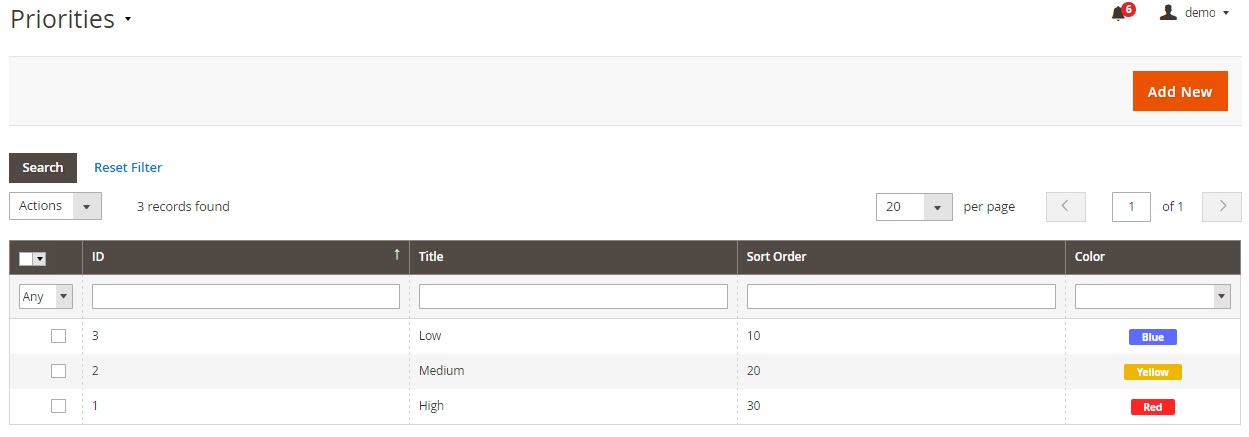The image size is (1249, 437).
Task: Sort by the Color column header
Action: 1154,257
